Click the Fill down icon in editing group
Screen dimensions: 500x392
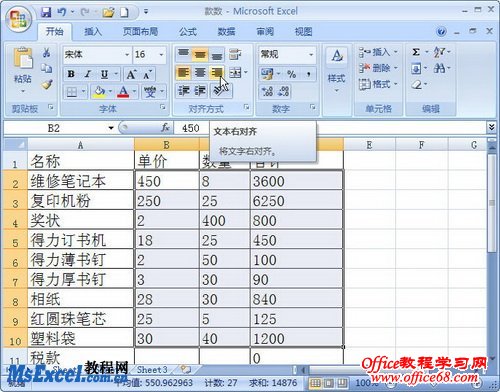[x=416, y=69]
